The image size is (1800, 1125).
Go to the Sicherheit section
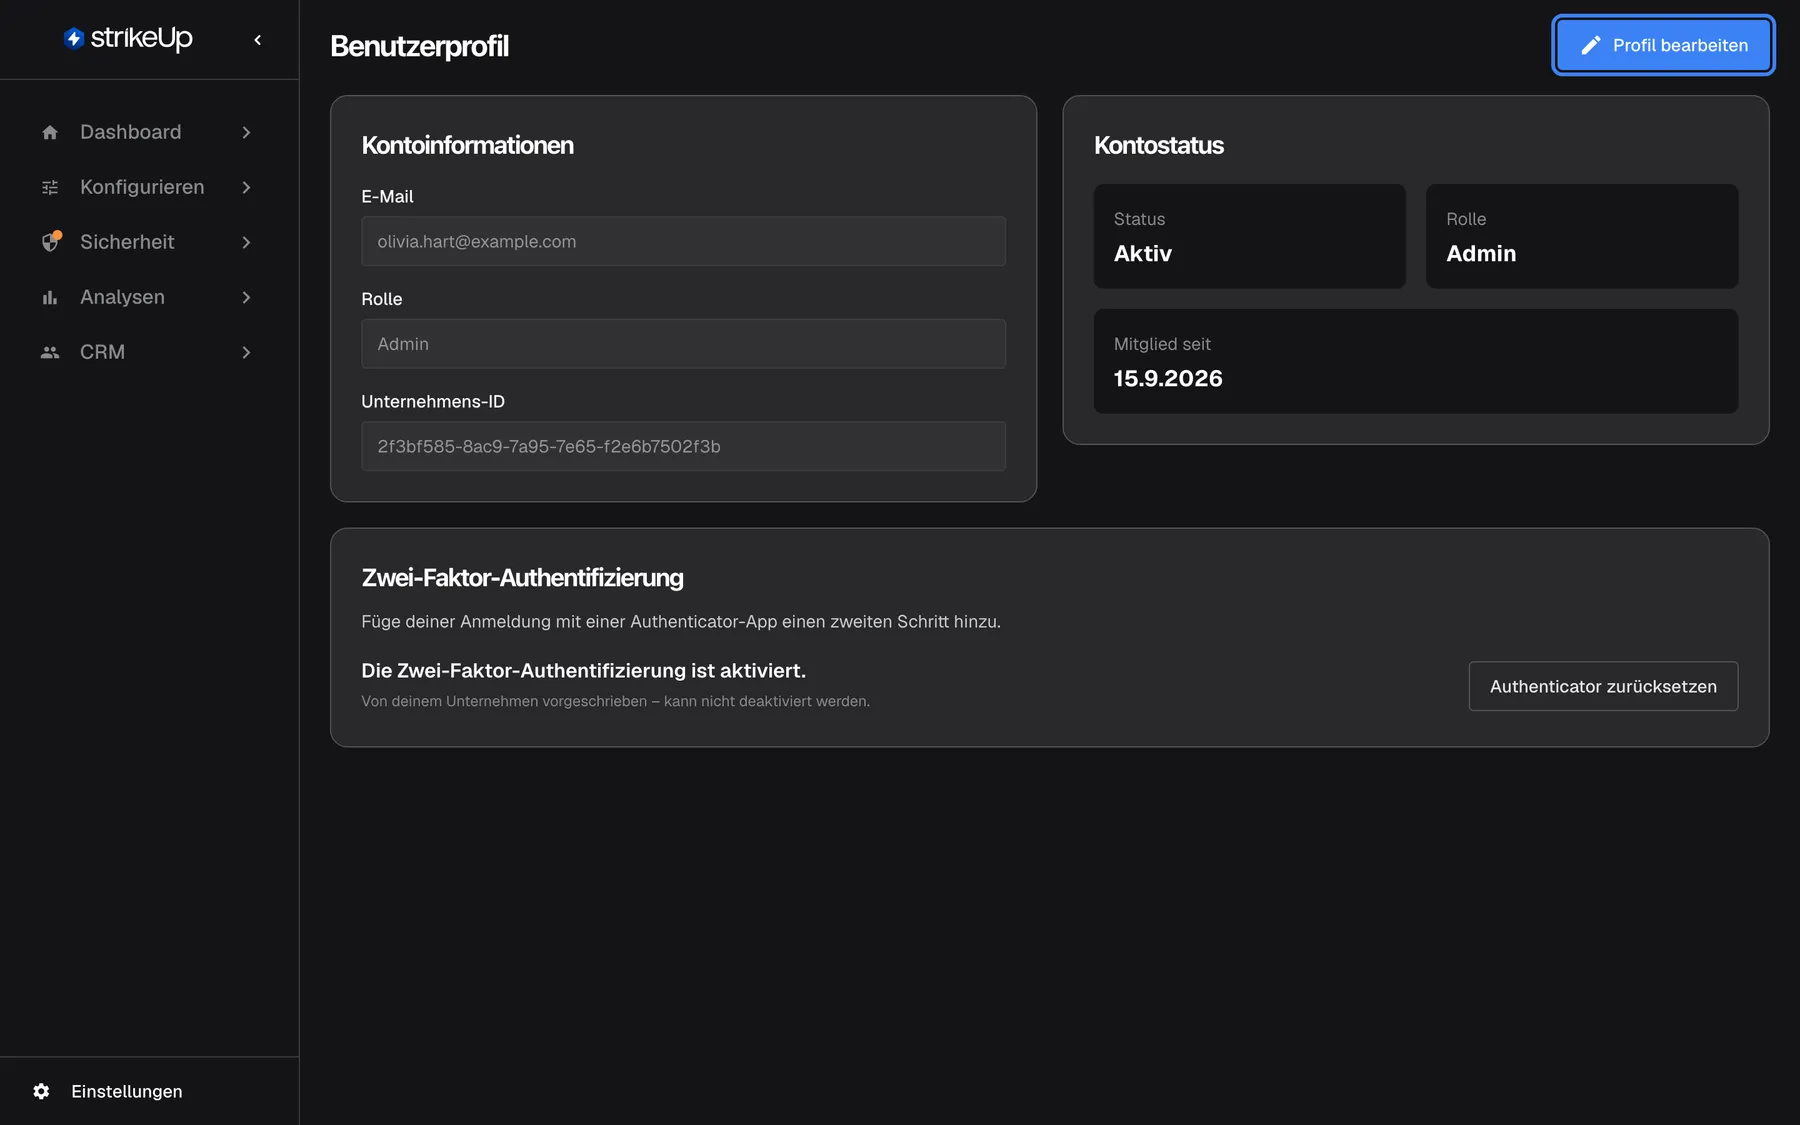(149, 242)
